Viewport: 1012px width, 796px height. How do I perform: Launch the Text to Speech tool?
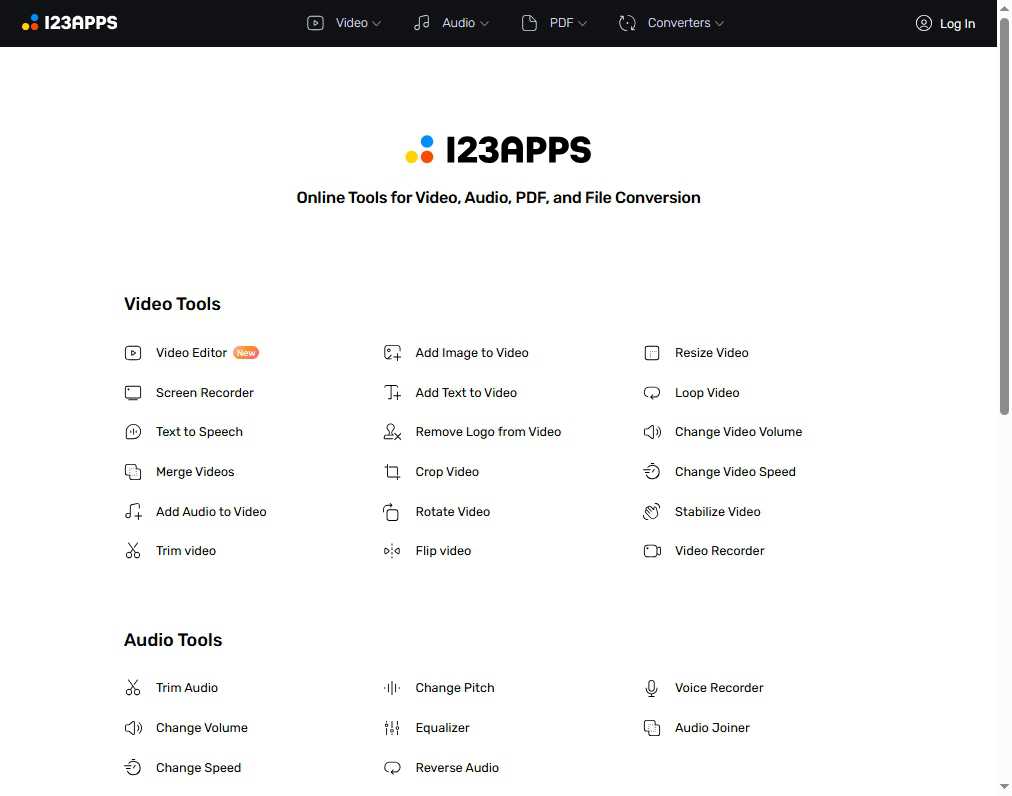point(199,432)
